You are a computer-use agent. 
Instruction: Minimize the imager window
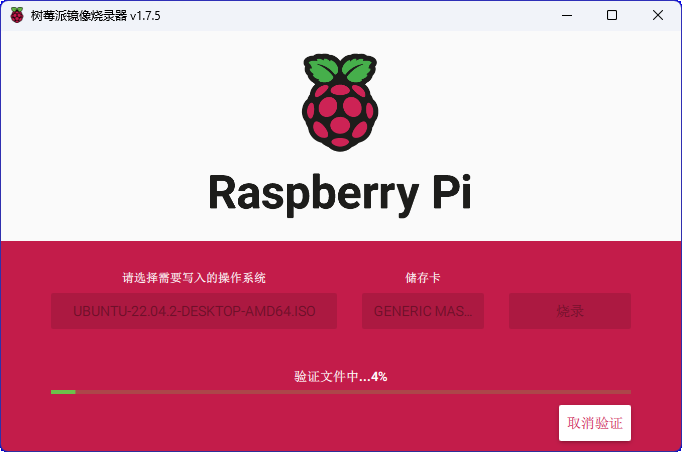click(x=567, y=15)
